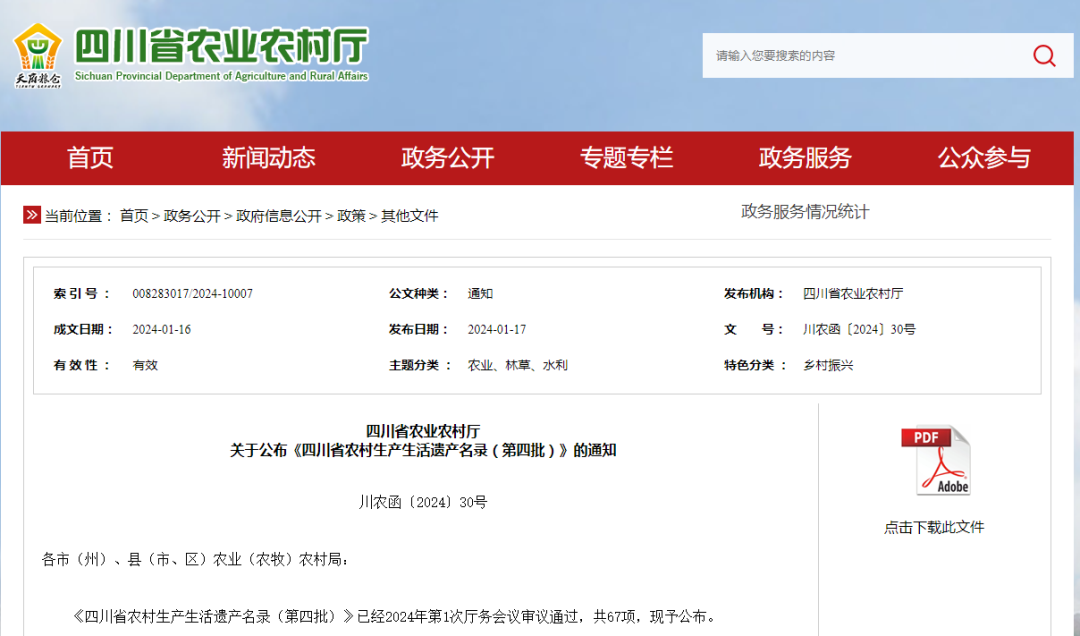Viewport: 1080px width, 636px height.
Task: Go to 政策 in the breadcrumb
Action: 351,216
